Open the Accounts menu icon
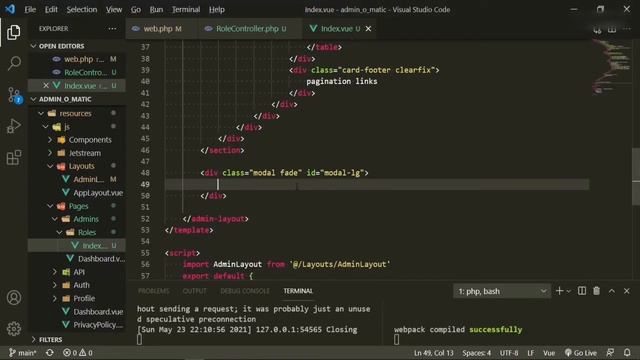Image resolution: width=640 pixels, height=360 pixels. [13, 298]
